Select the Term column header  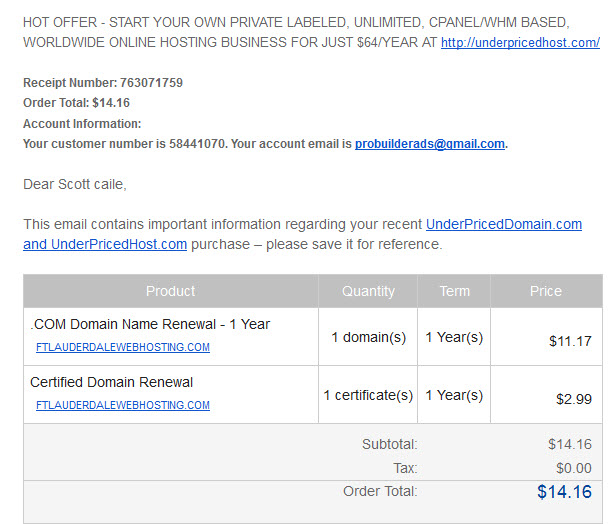[454, 291]
